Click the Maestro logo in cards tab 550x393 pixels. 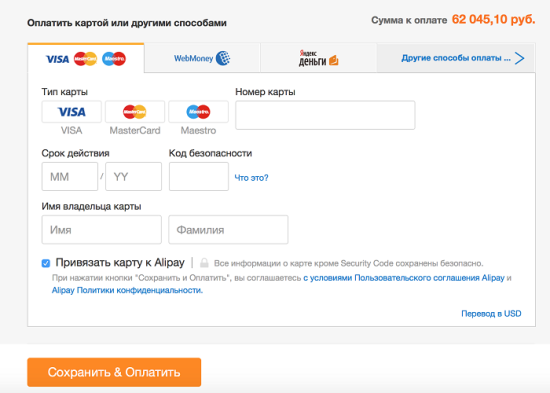click(x=114, y=59)
